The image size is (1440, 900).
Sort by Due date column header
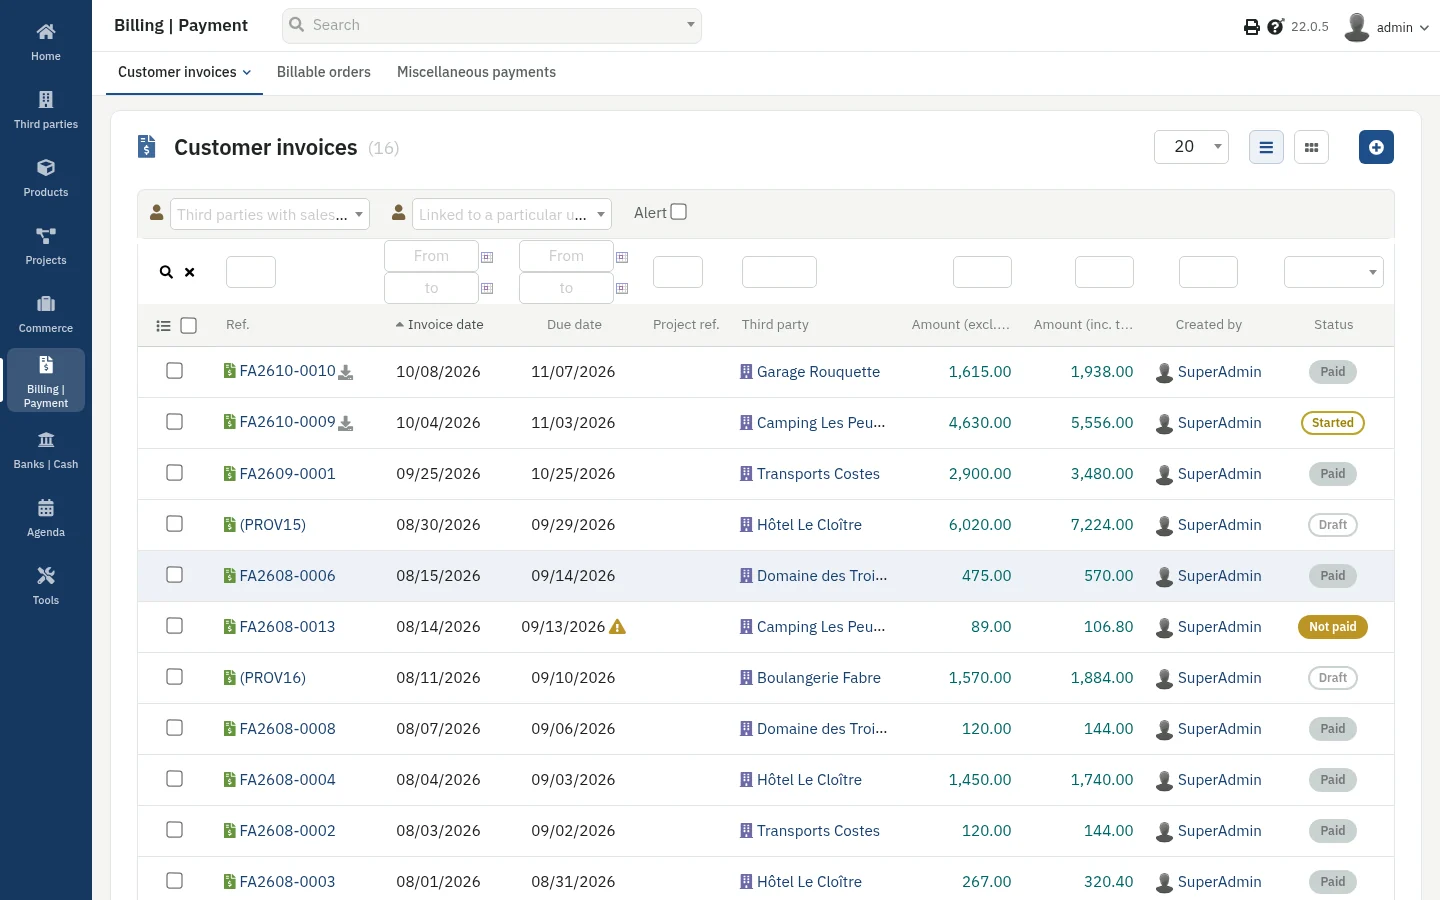coord(574,325)
